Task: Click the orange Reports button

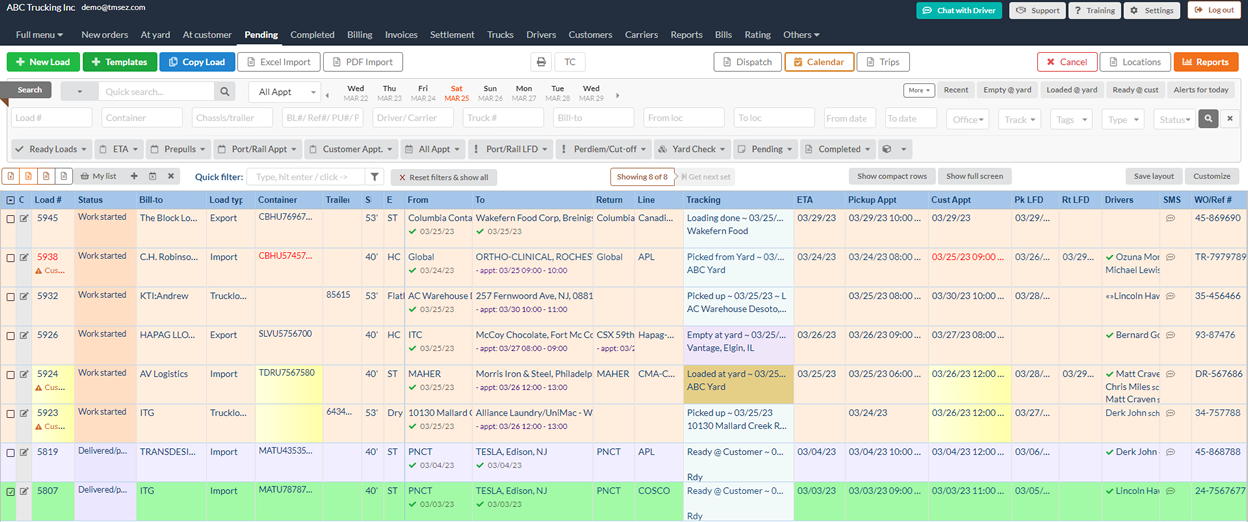Action: point(1206,62)
